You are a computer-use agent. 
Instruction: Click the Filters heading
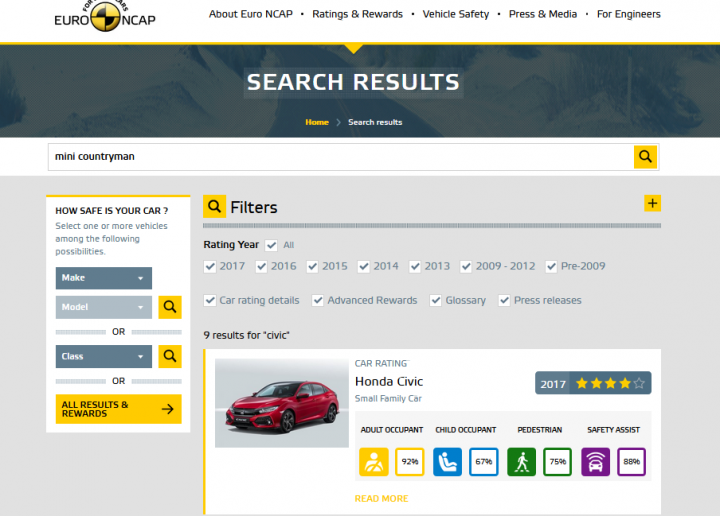(x=254, y=208)
